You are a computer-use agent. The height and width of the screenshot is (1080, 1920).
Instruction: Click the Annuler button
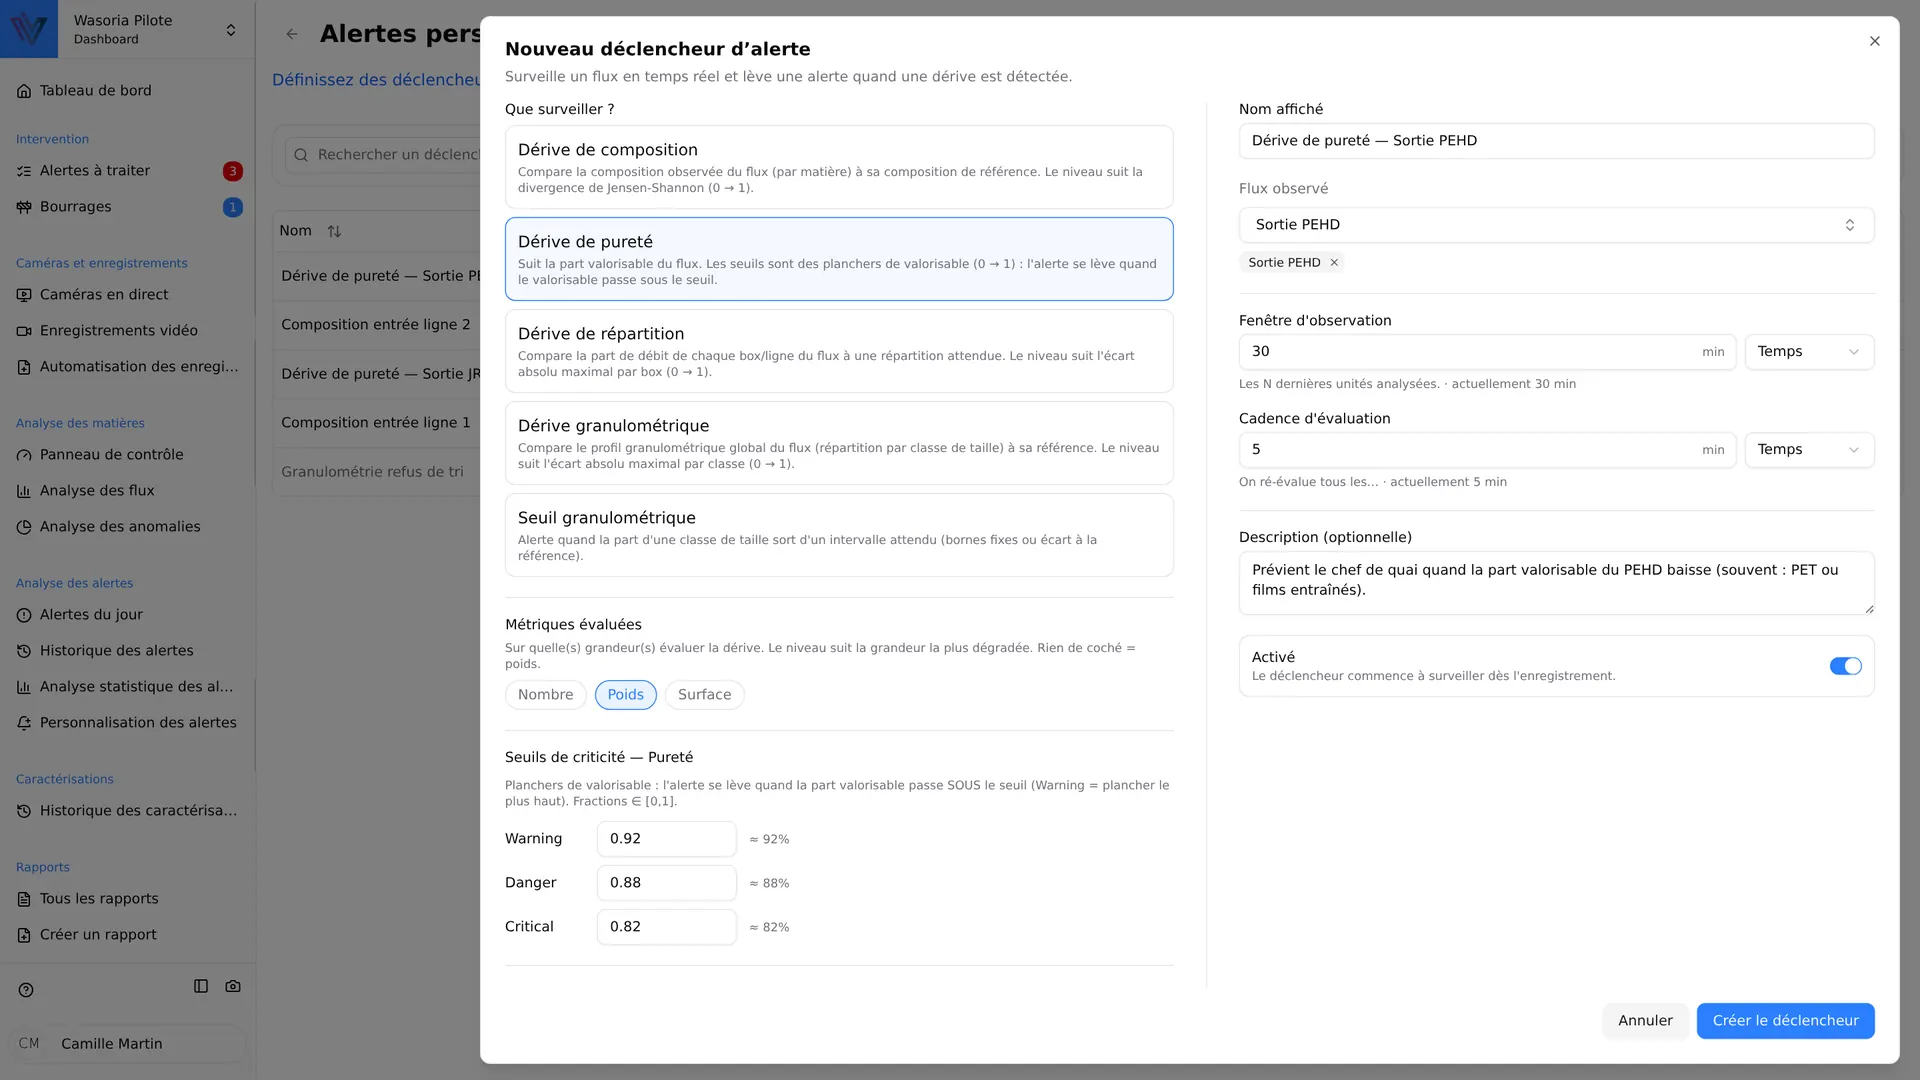1645,1021
